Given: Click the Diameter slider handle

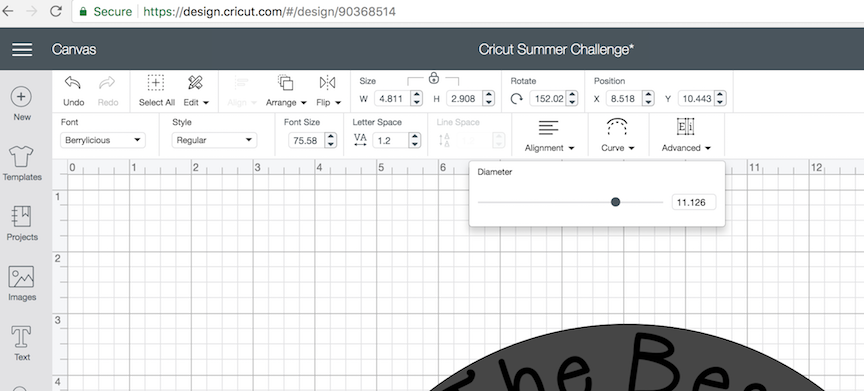Looking at the screenshot, I should click(x=615, y=202).
